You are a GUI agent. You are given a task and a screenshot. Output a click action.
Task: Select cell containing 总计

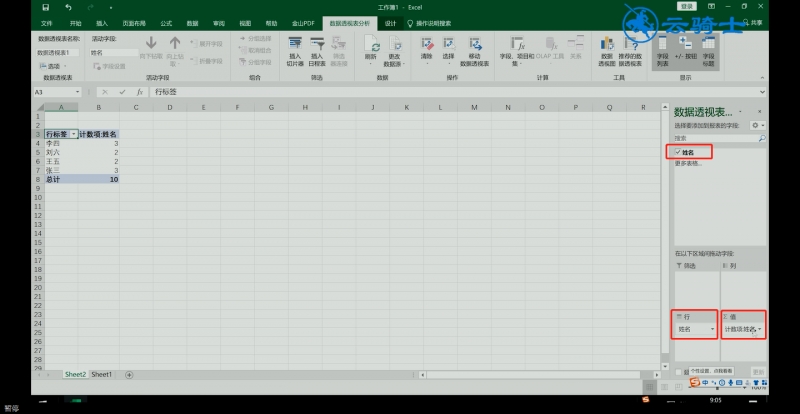[61, 180]
